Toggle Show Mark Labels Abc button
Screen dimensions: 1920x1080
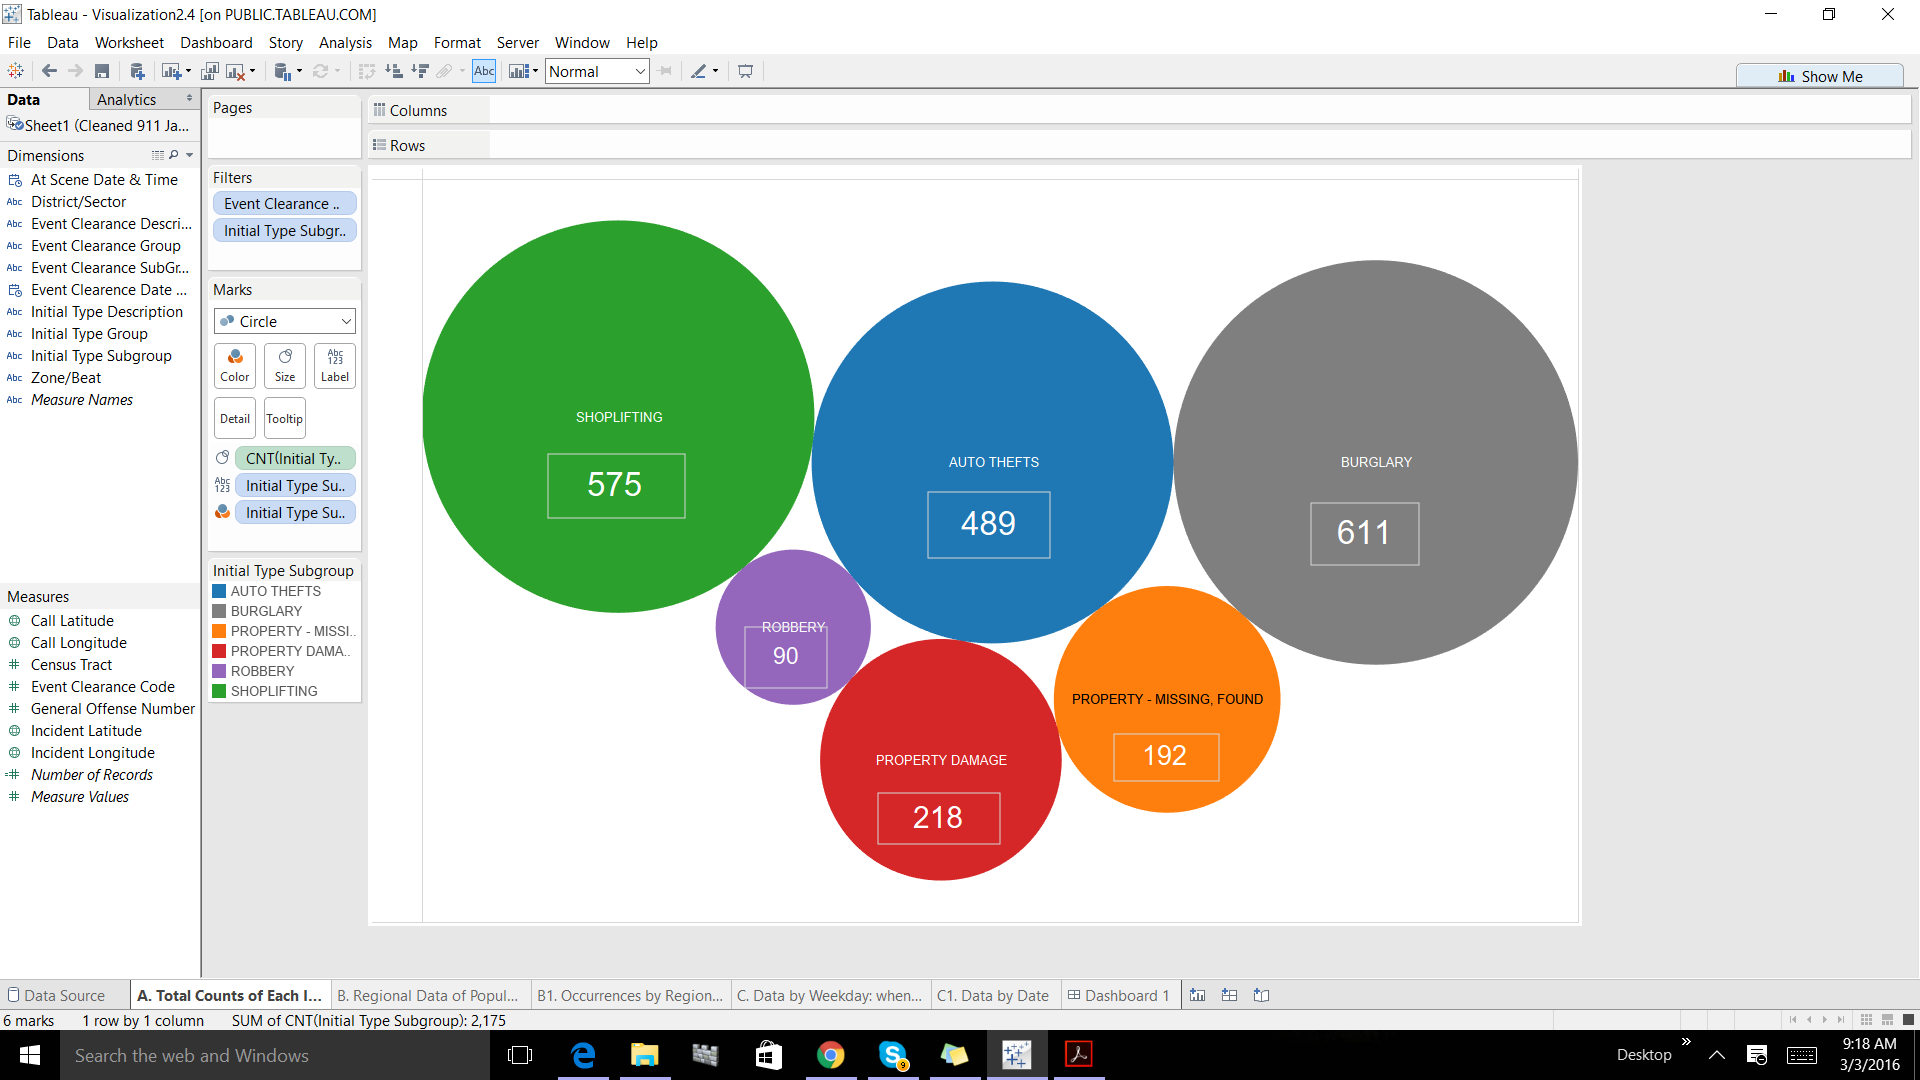pos(484,71)
